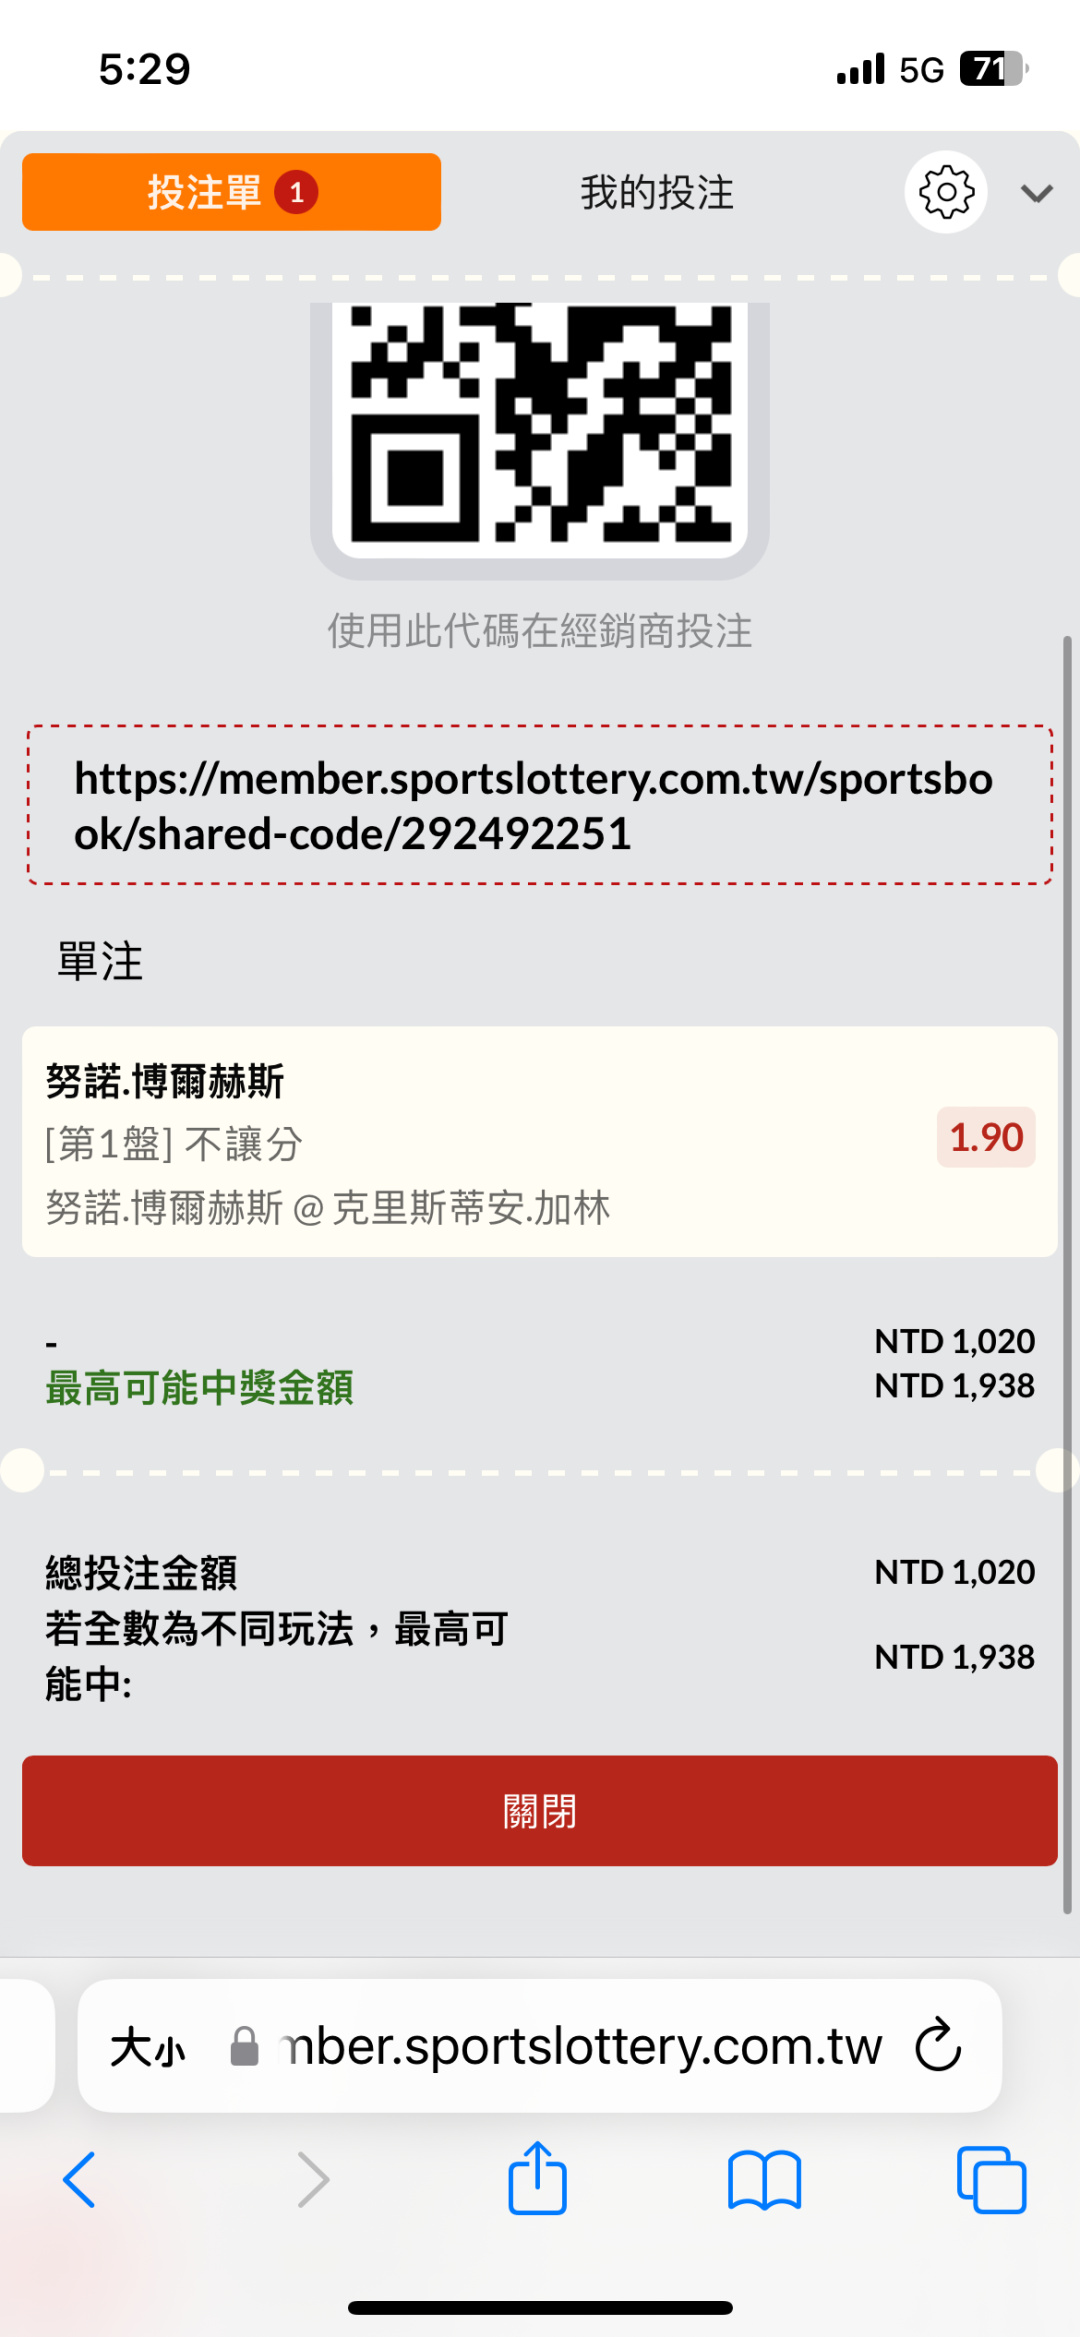Collapse the bet slip with chevron arrow
1080x2337 pixels.
[x=1037, y=193]
